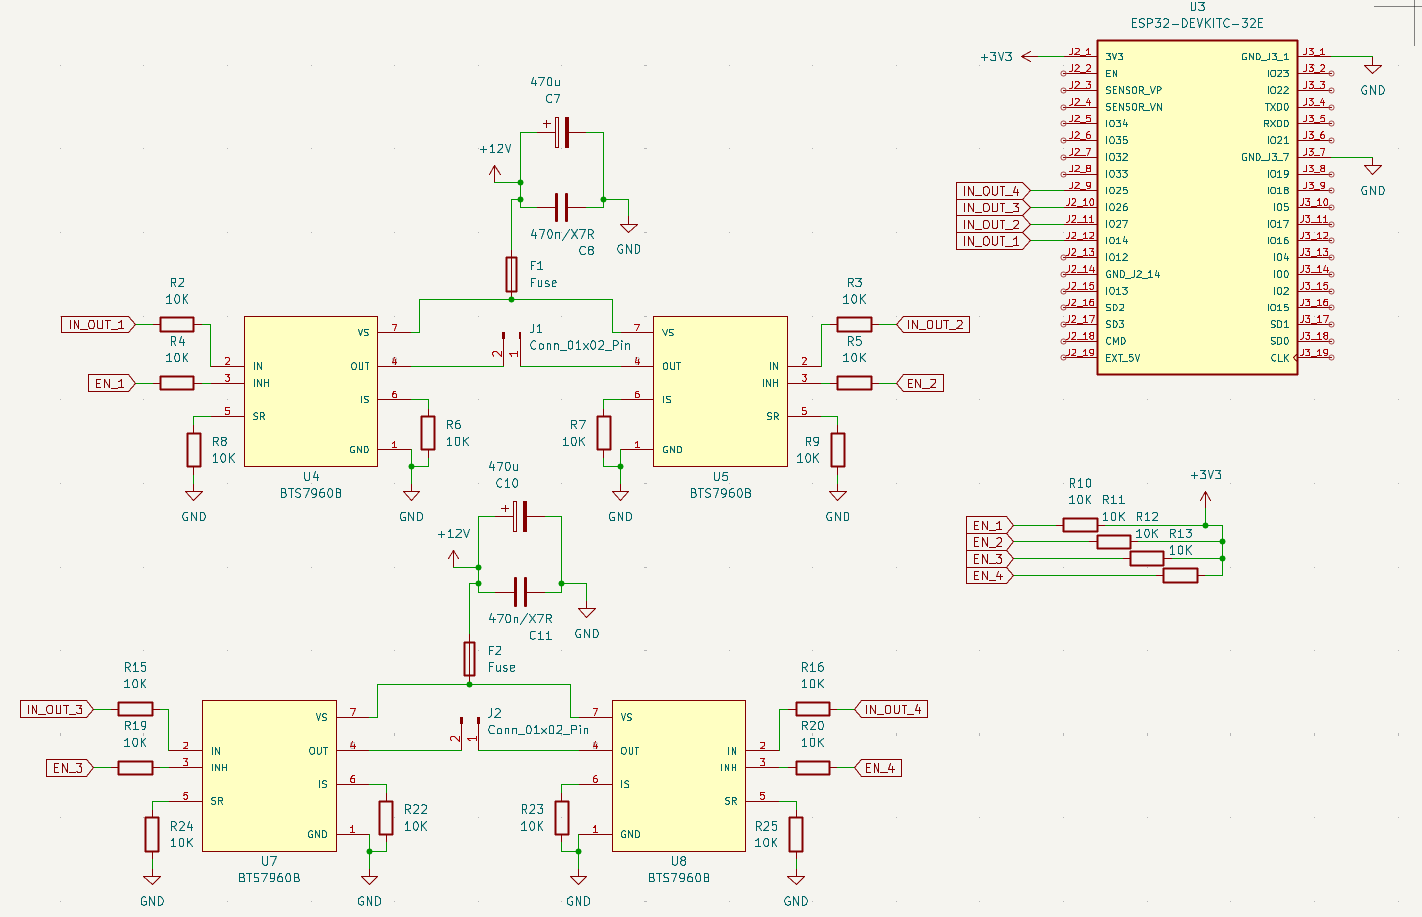
Task: Click the U8 reference text
Action: [x=679, y=860]
